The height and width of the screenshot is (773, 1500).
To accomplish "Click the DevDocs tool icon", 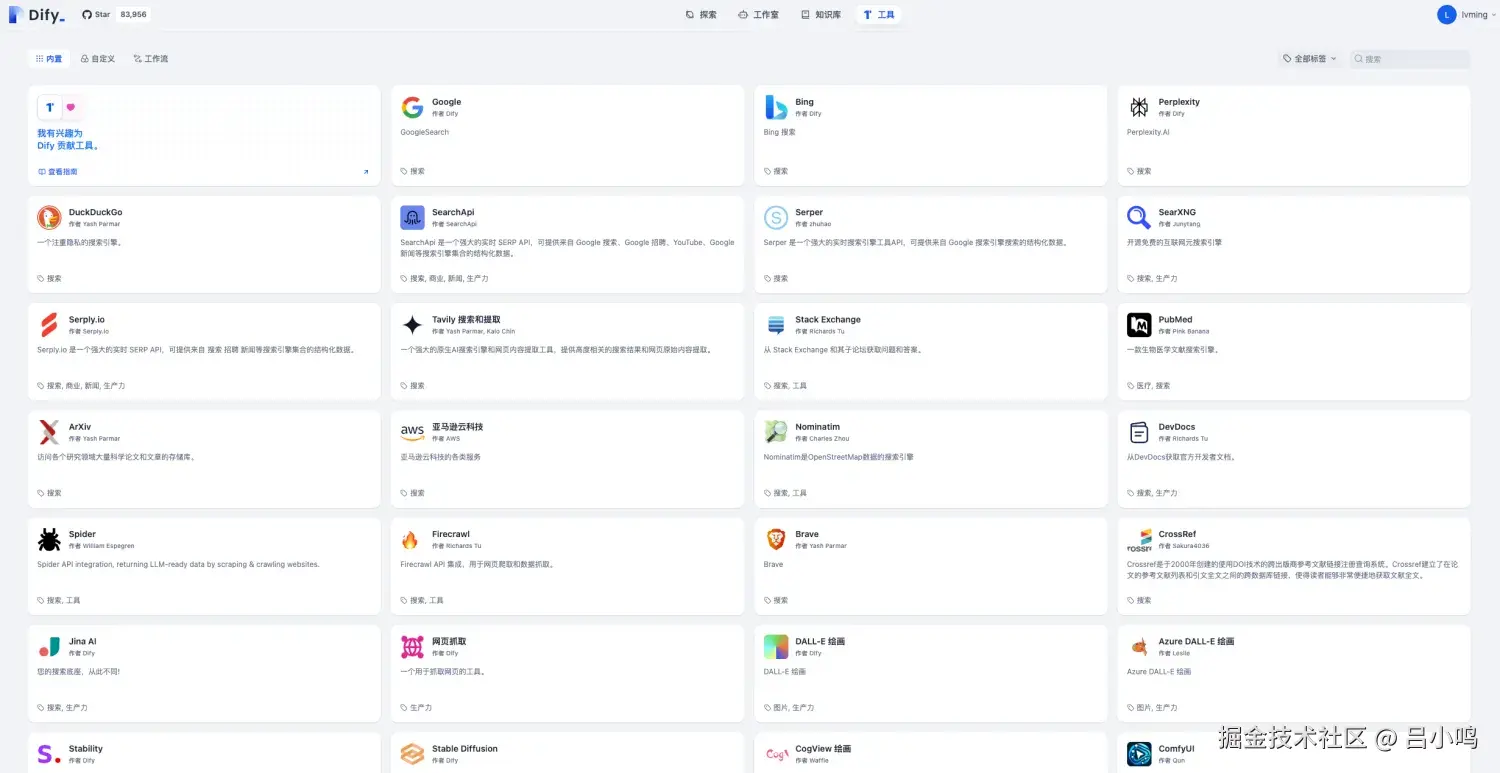I will (1139, 432).
